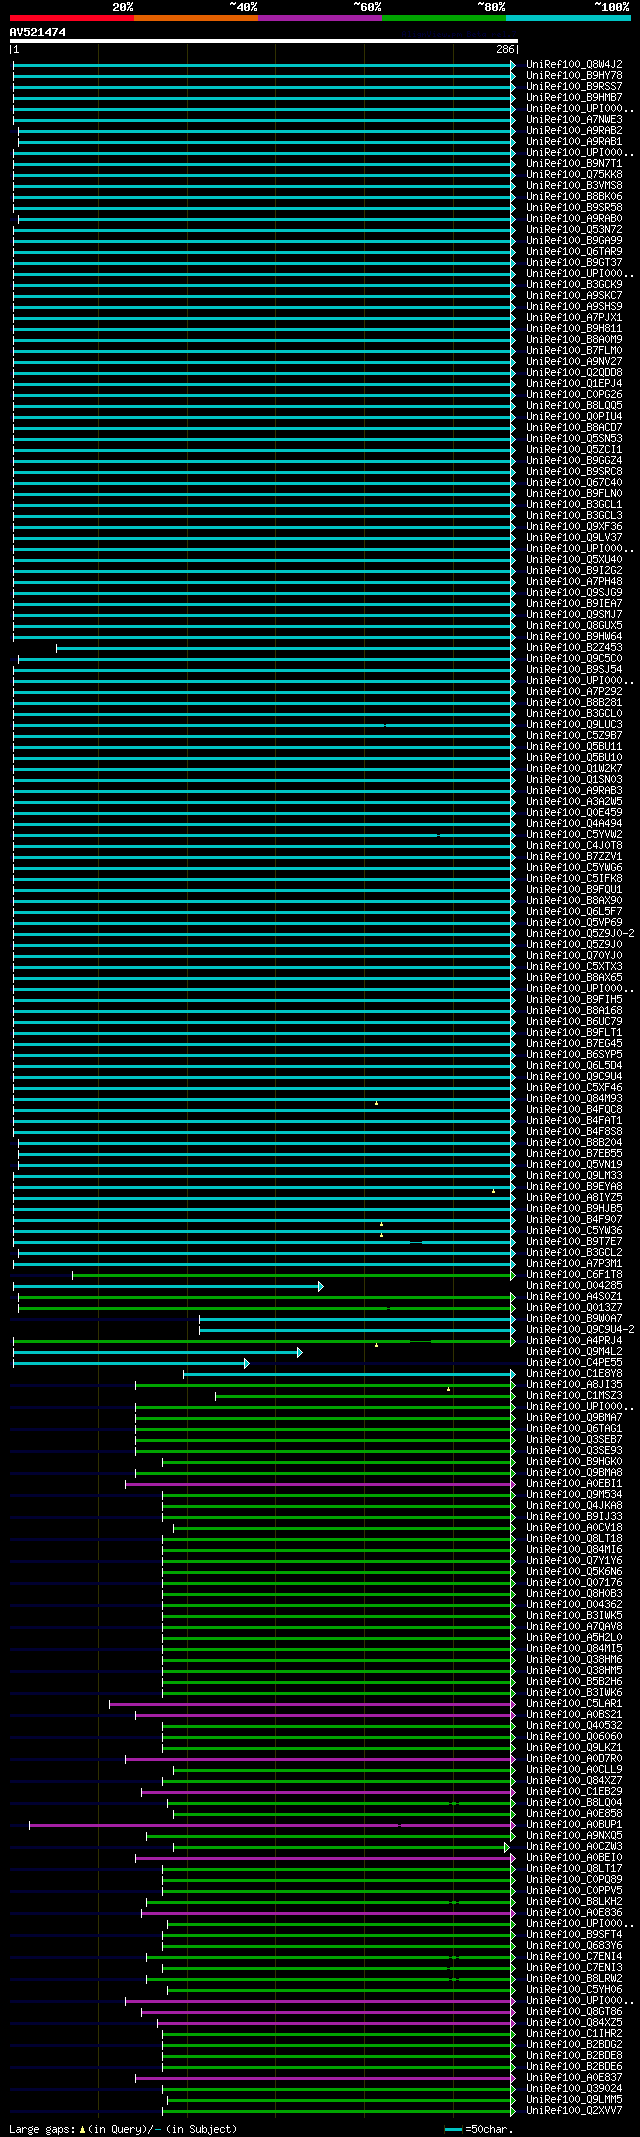Select hit label UniRef100_A0CZW3

coord(574,1846)
